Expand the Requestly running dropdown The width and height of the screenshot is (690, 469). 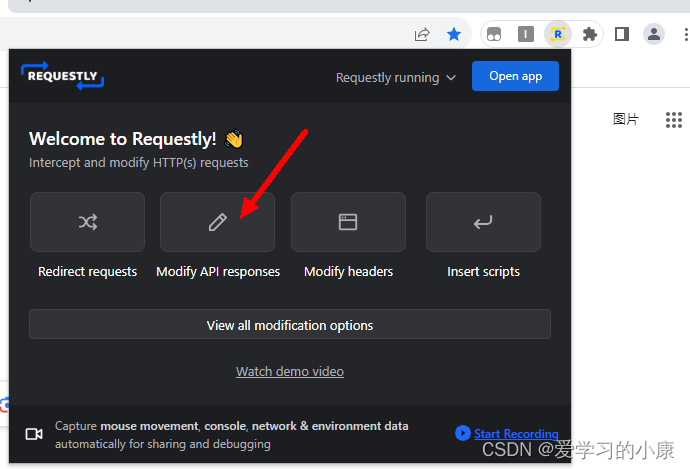396,77
